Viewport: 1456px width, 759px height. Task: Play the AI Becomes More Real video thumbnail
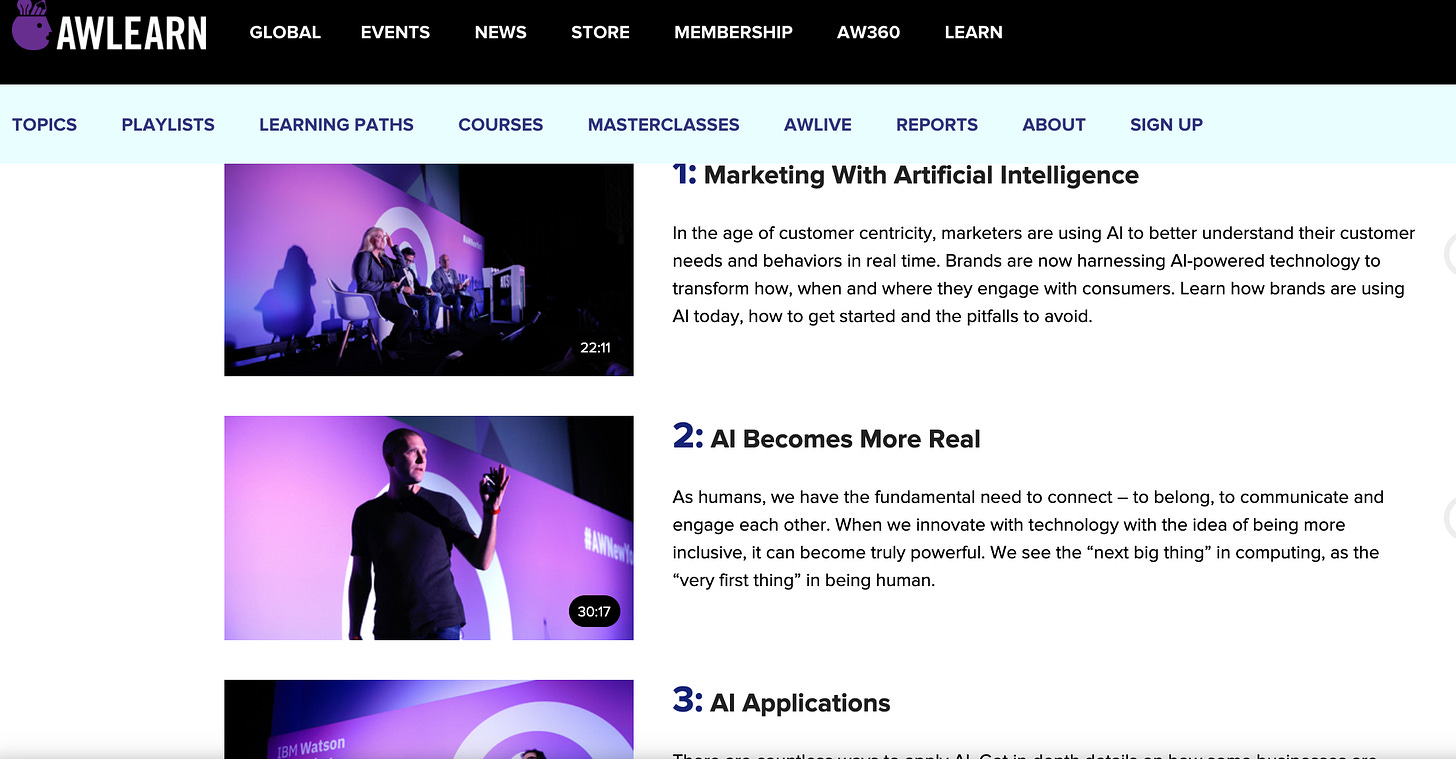click(x=428, y=528)
